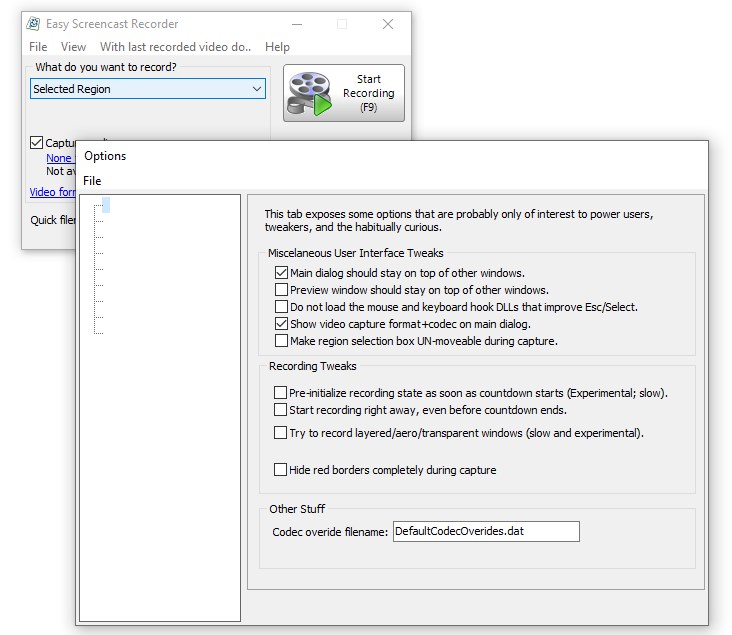Check Do not load mouse and keyboard hook DLLs

tap(281, 307)
